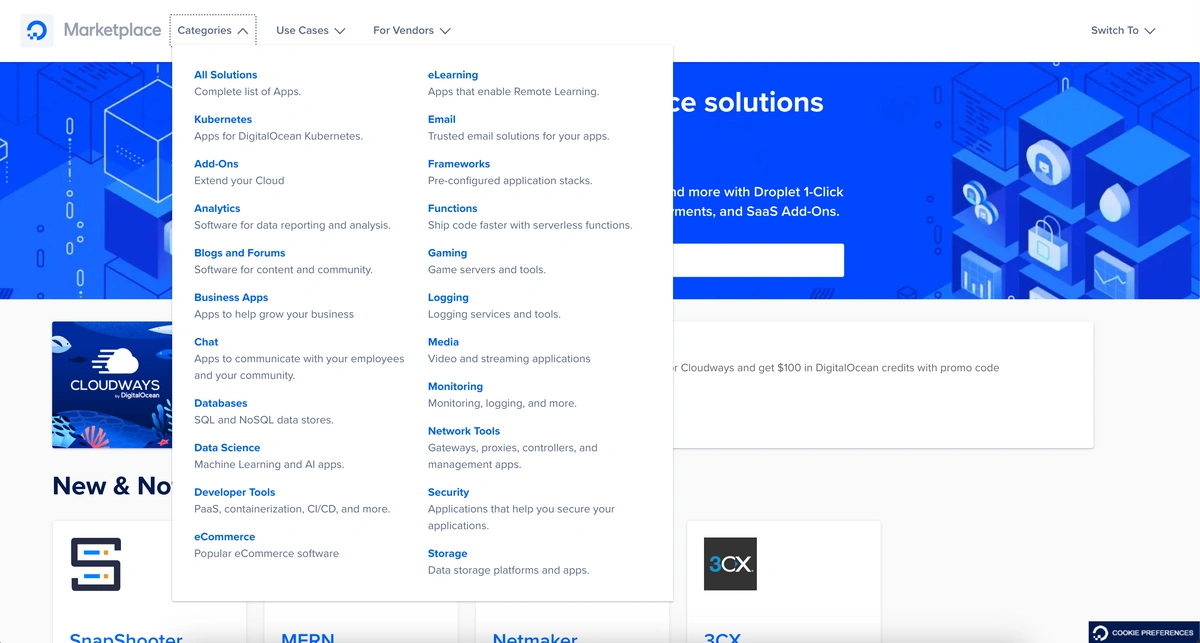Select Analytics category
This screenshot has height=643, width=1200.
coord(217,208)
